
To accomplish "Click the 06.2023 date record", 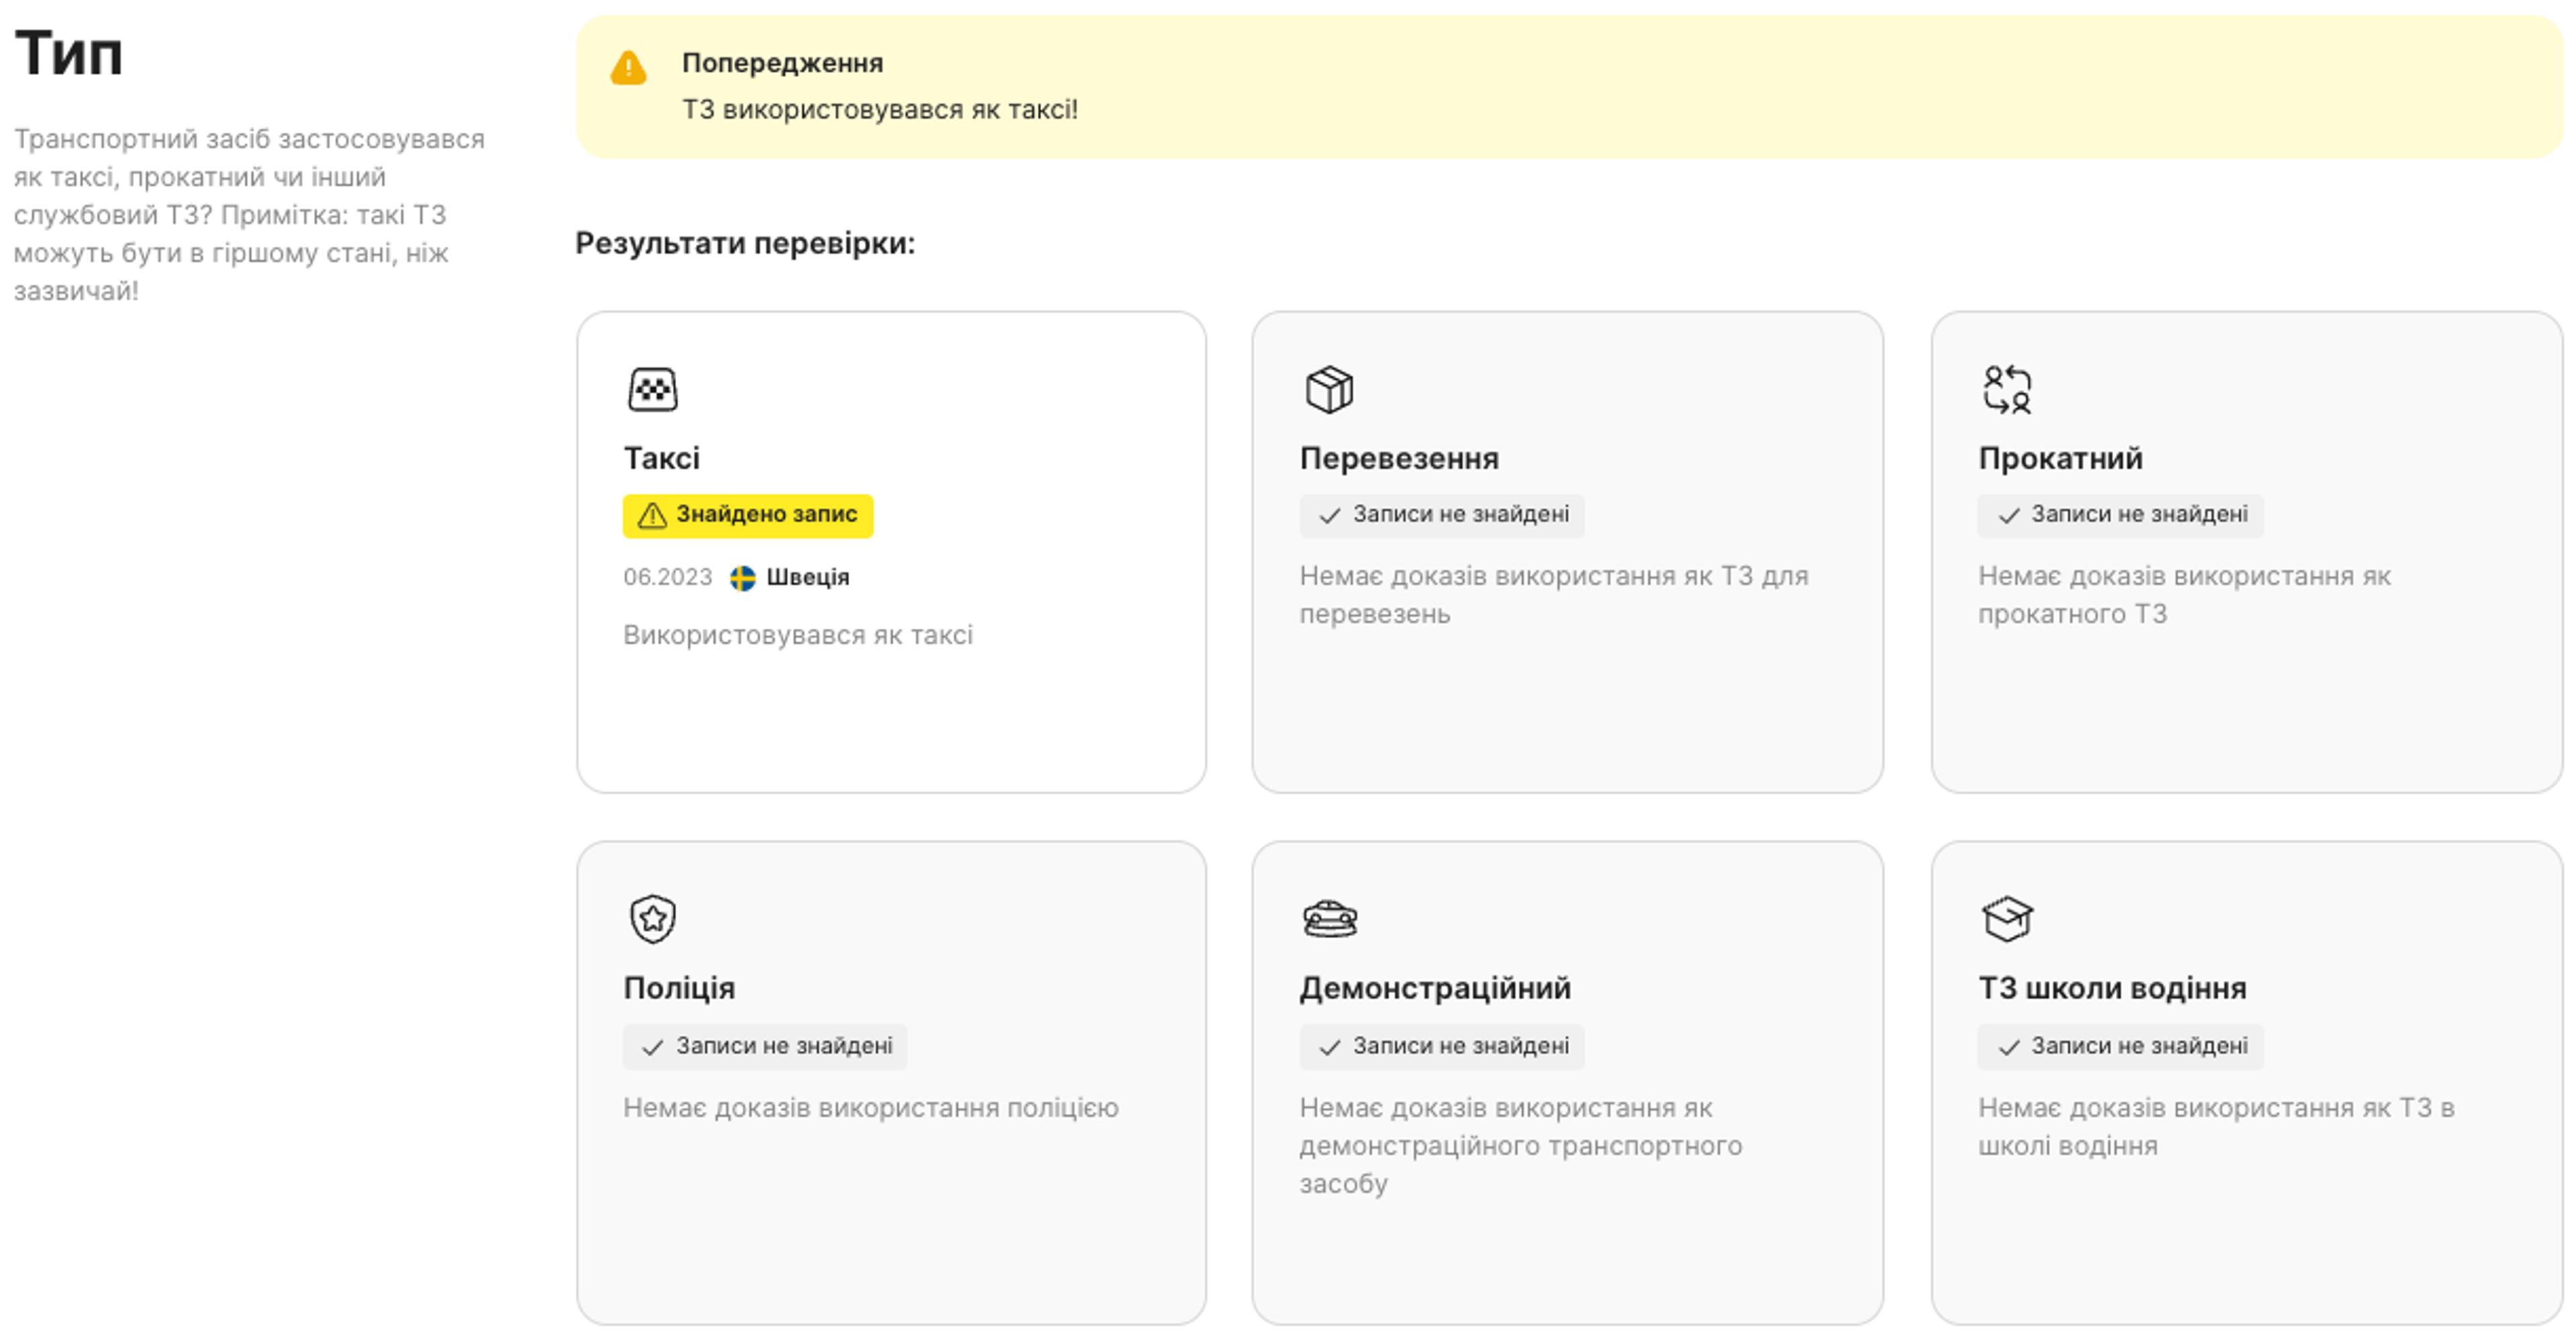I will click(667, 577).
